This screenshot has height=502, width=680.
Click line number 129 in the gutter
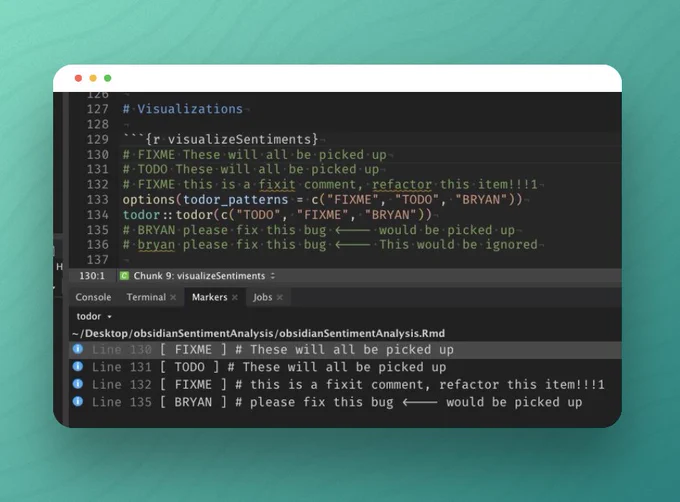[x=98, y=139]
